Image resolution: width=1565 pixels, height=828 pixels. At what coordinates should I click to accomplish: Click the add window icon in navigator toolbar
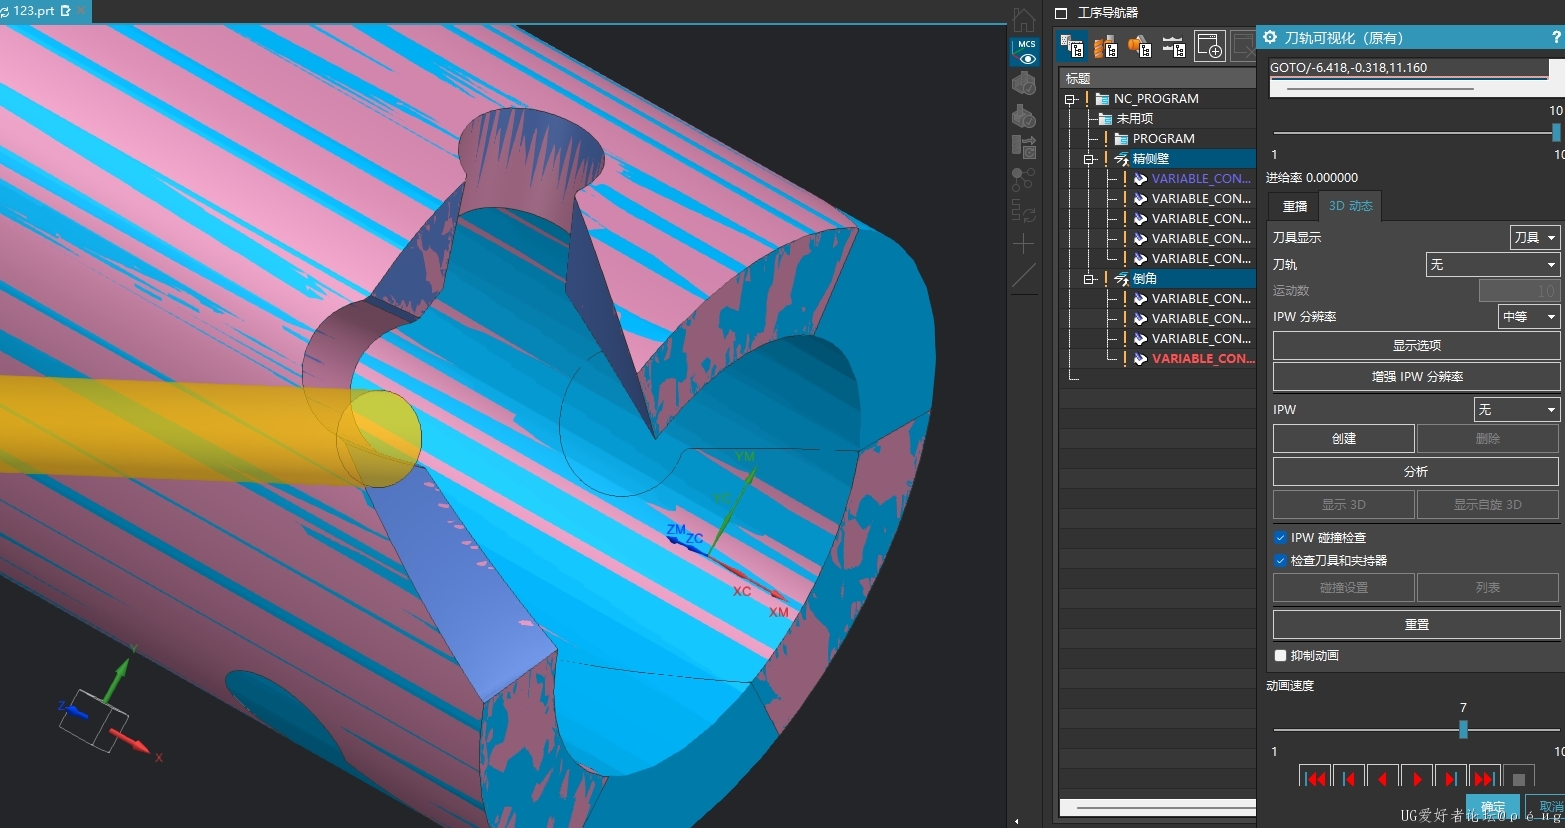[1209, 46]
